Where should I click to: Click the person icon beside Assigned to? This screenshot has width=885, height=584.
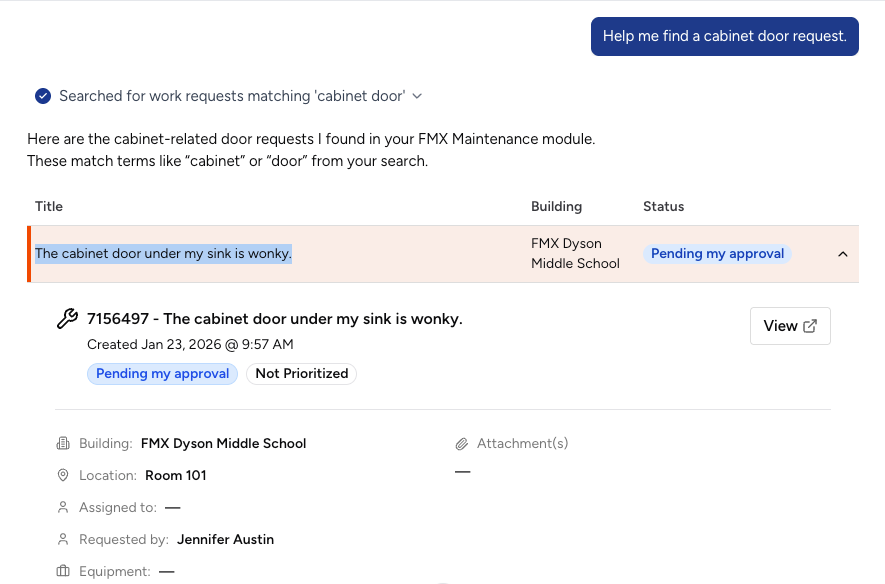click(63, 507)
